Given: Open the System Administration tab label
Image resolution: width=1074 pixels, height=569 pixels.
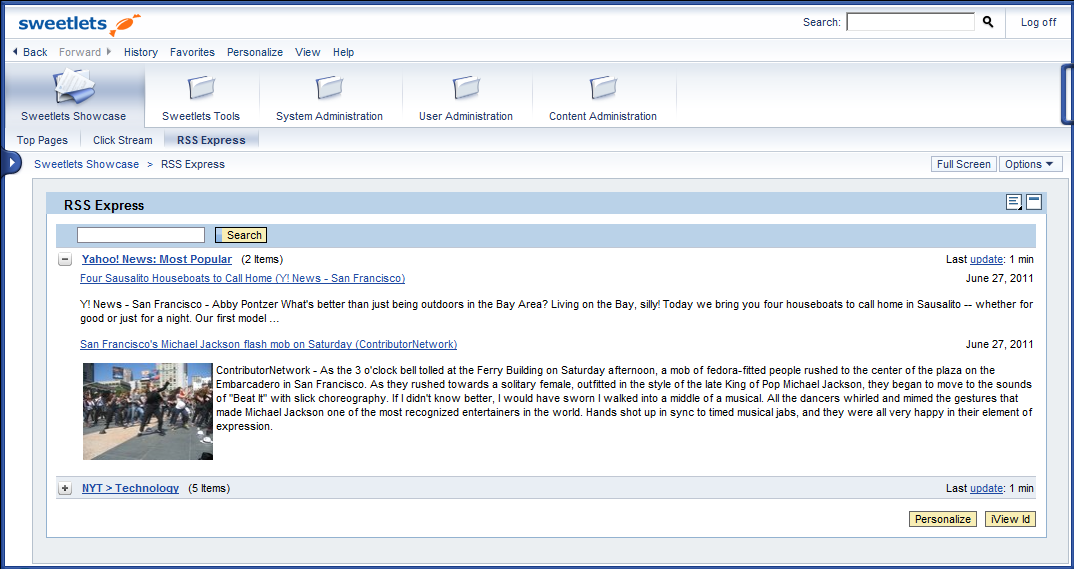Looking at the screenshot, I should 329,116.
